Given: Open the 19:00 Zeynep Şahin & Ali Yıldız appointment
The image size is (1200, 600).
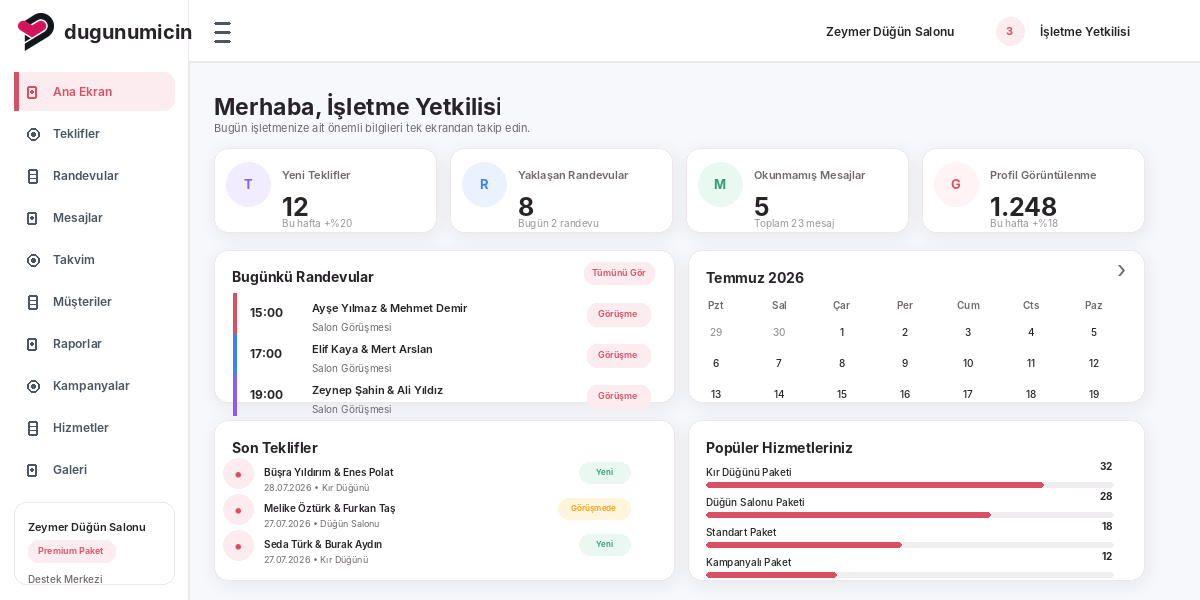Looking at the screenshot, I should (x=443, y=396).
